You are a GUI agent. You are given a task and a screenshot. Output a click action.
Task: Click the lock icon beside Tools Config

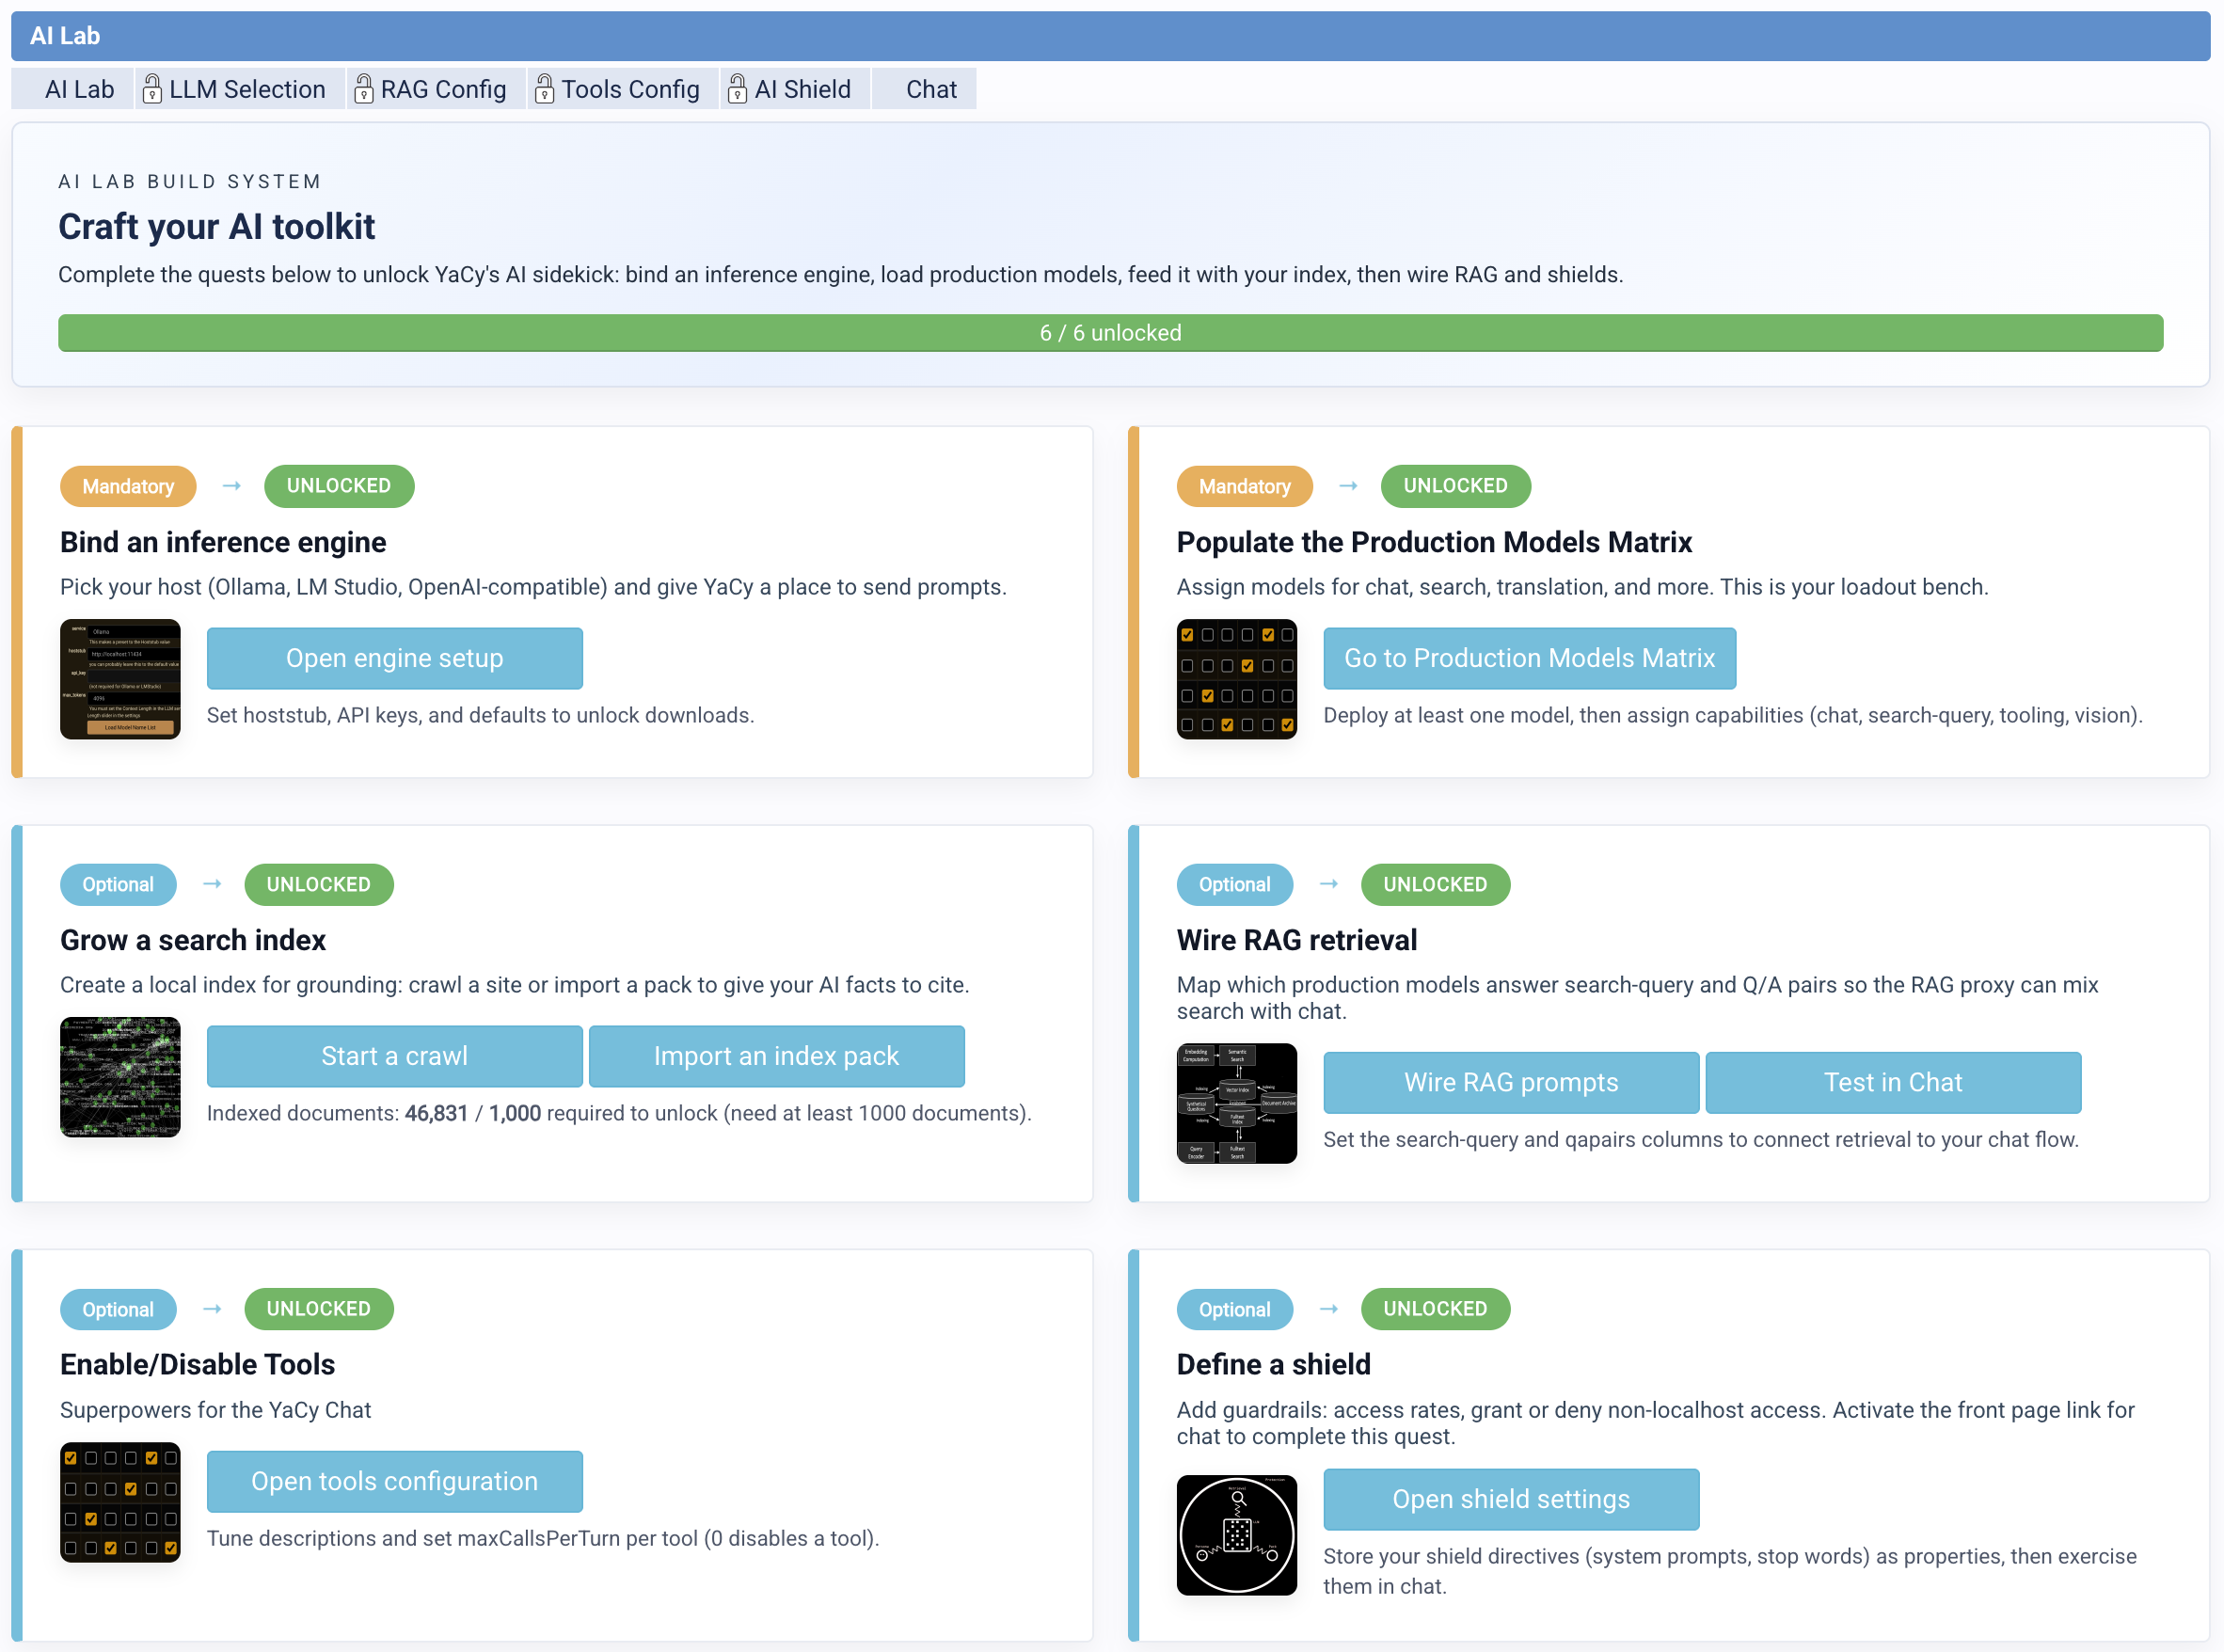click(544, 89)
